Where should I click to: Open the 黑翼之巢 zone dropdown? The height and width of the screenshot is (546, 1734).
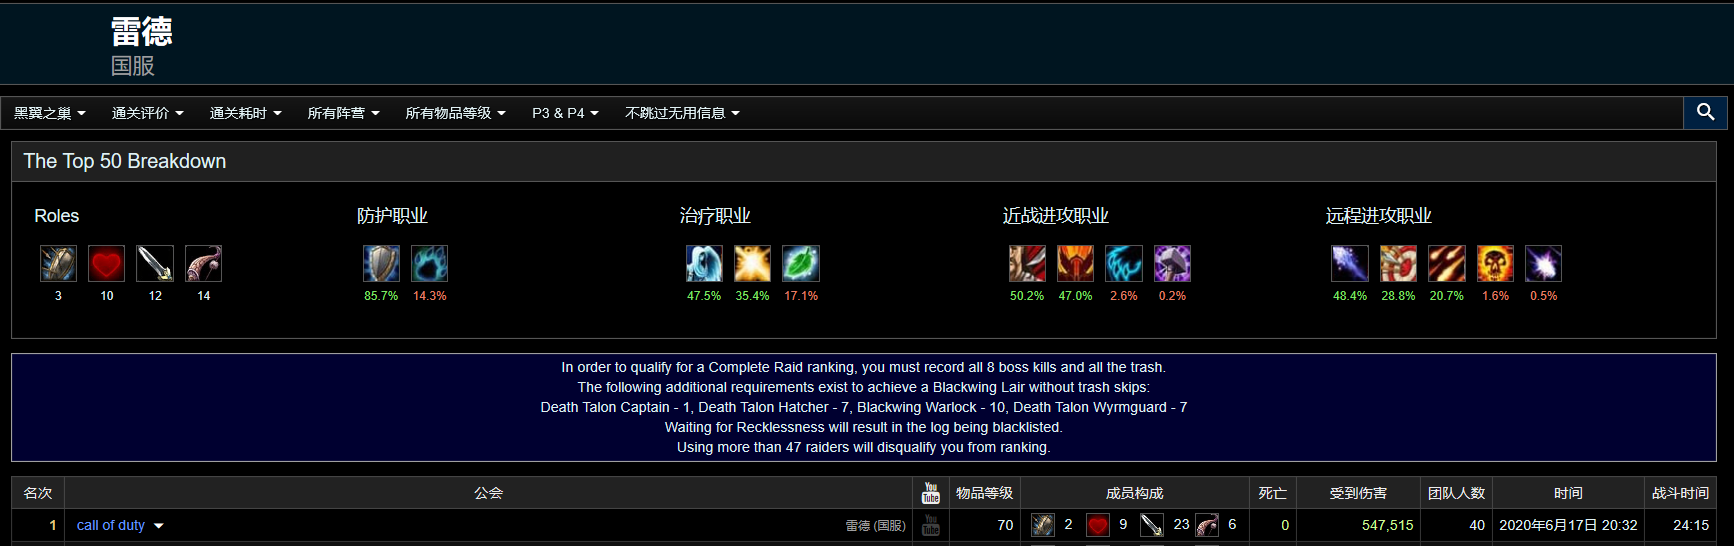(x=50, y=113)
